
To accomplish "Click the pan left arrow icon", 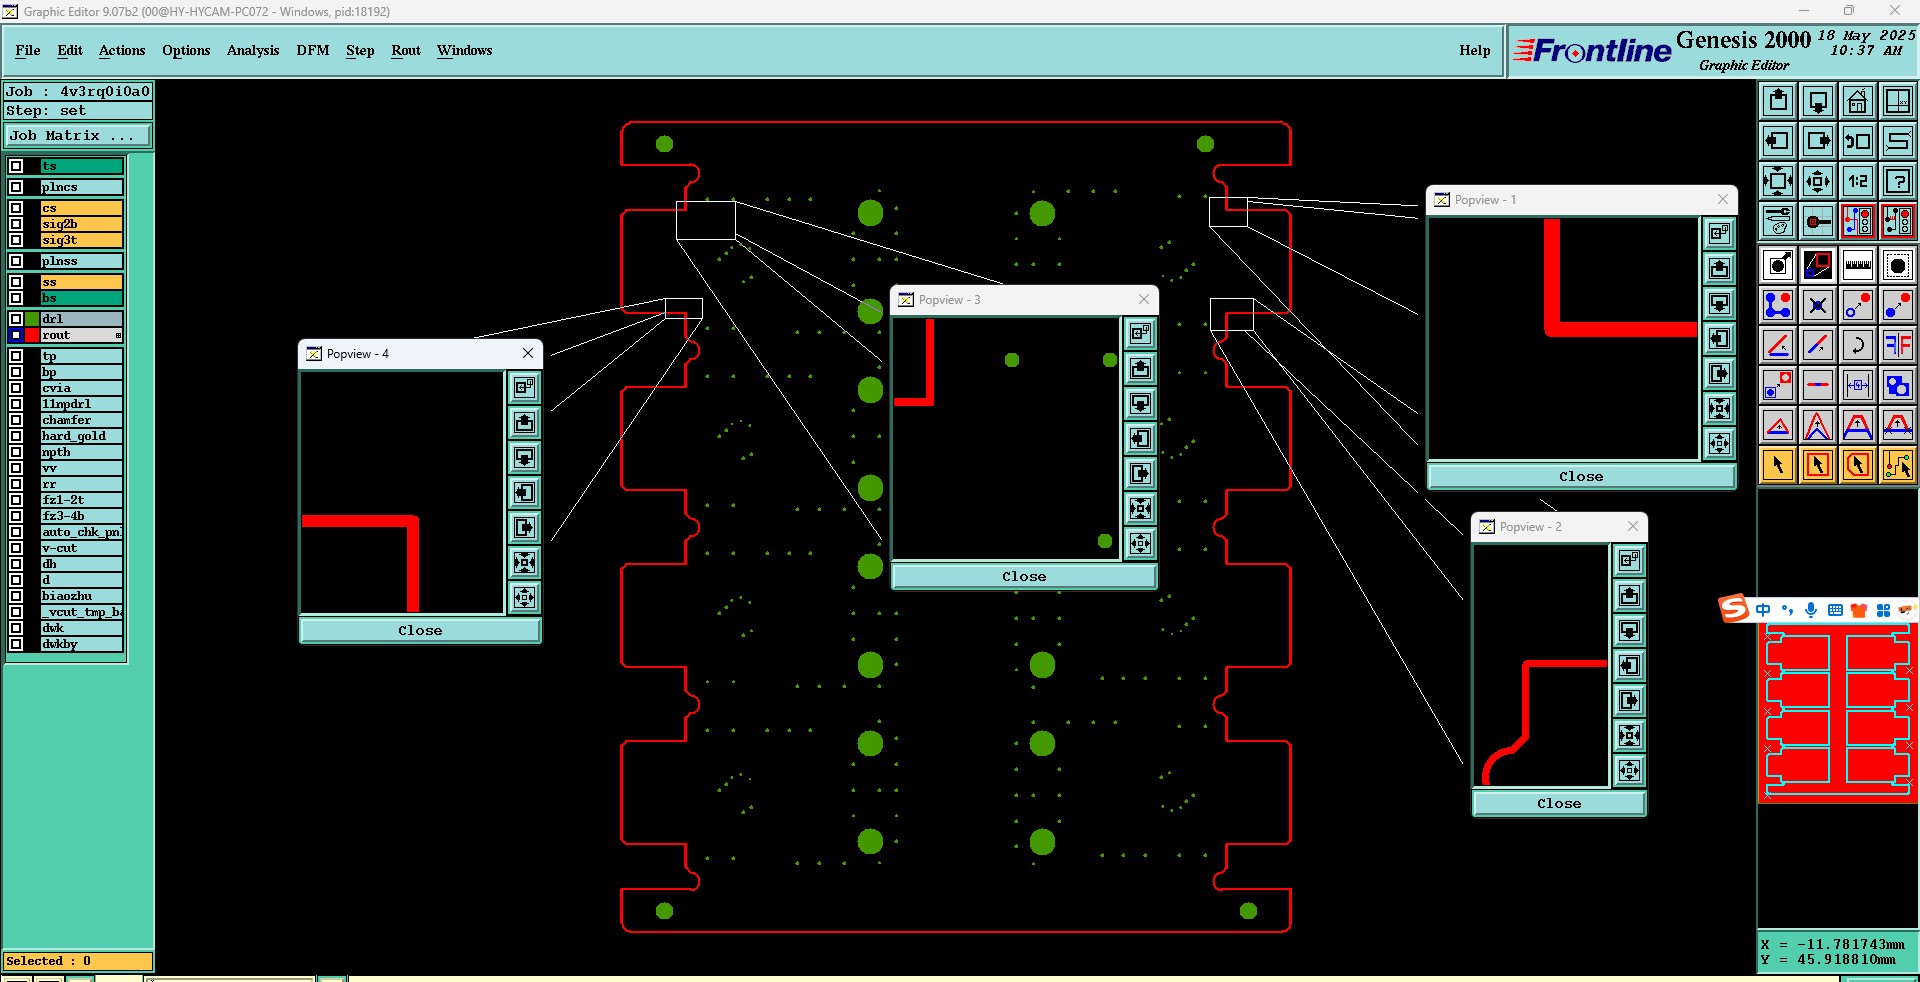I will 1778,141.
